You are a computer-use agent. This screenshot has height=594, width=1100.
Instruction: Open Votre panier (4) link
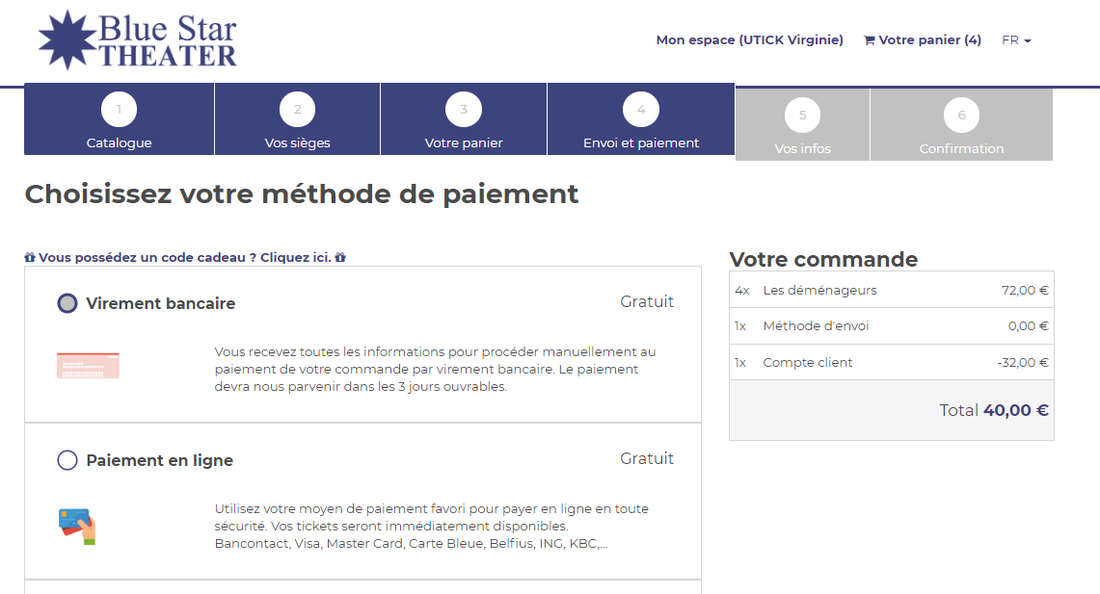coord(929,41)
